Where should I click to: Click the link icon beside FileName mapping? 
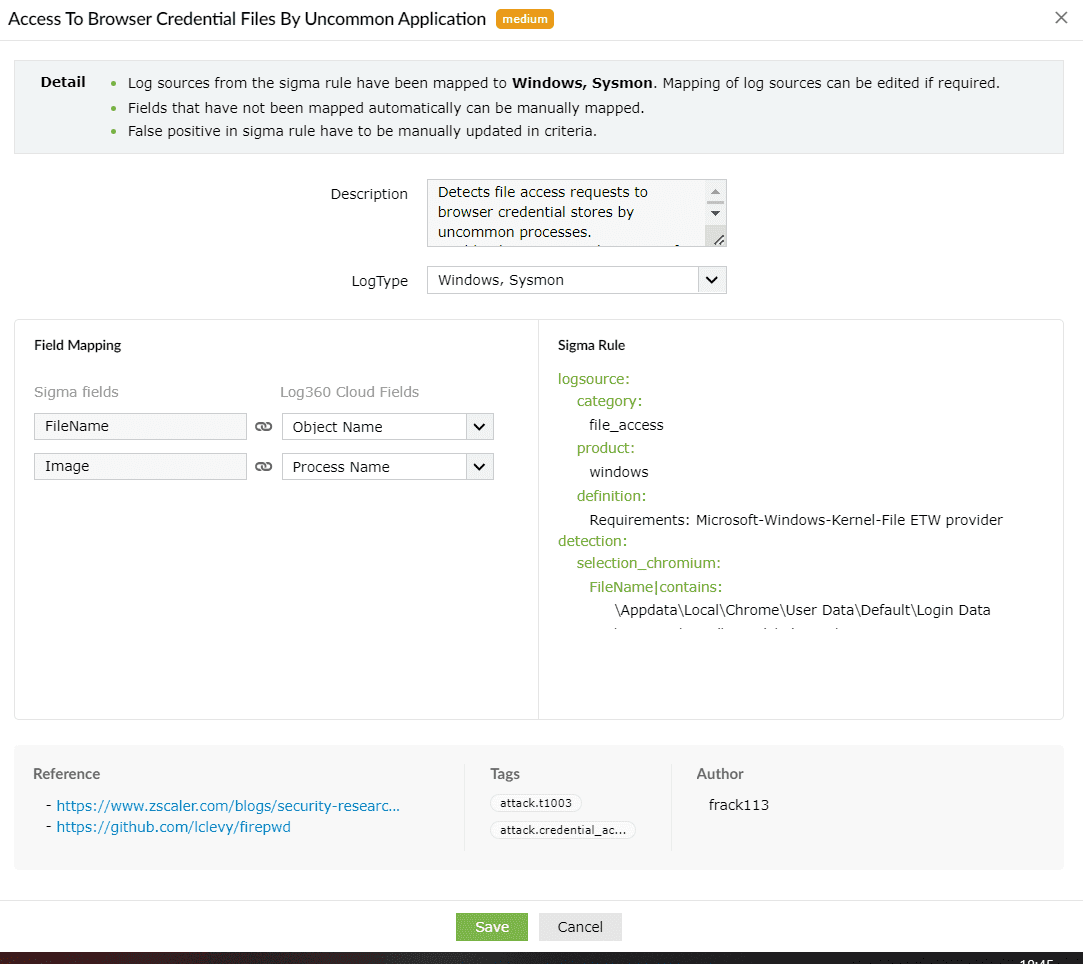[x=262, y=426]
